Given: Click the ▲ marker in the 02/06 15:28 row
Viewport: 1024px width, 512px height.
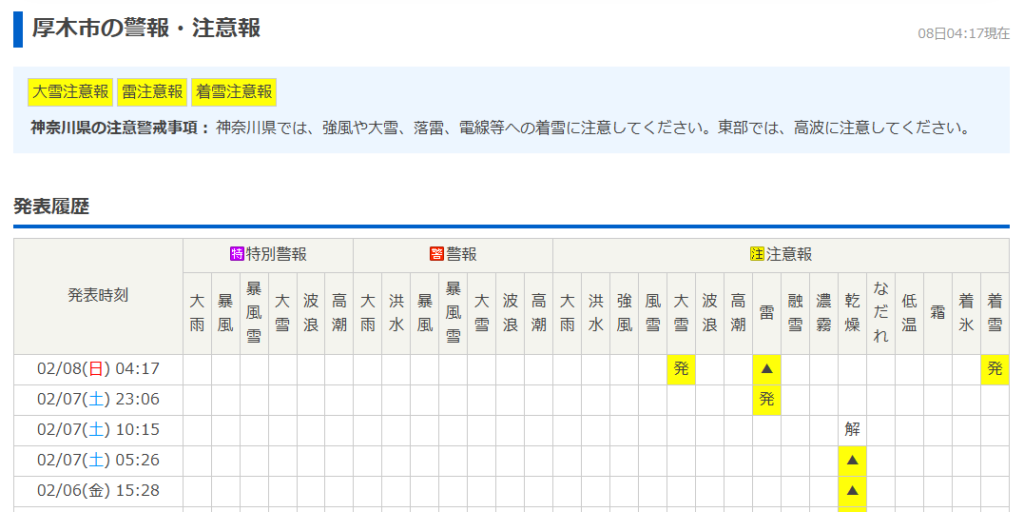Looking at the screenshot, I should [852, 491].
